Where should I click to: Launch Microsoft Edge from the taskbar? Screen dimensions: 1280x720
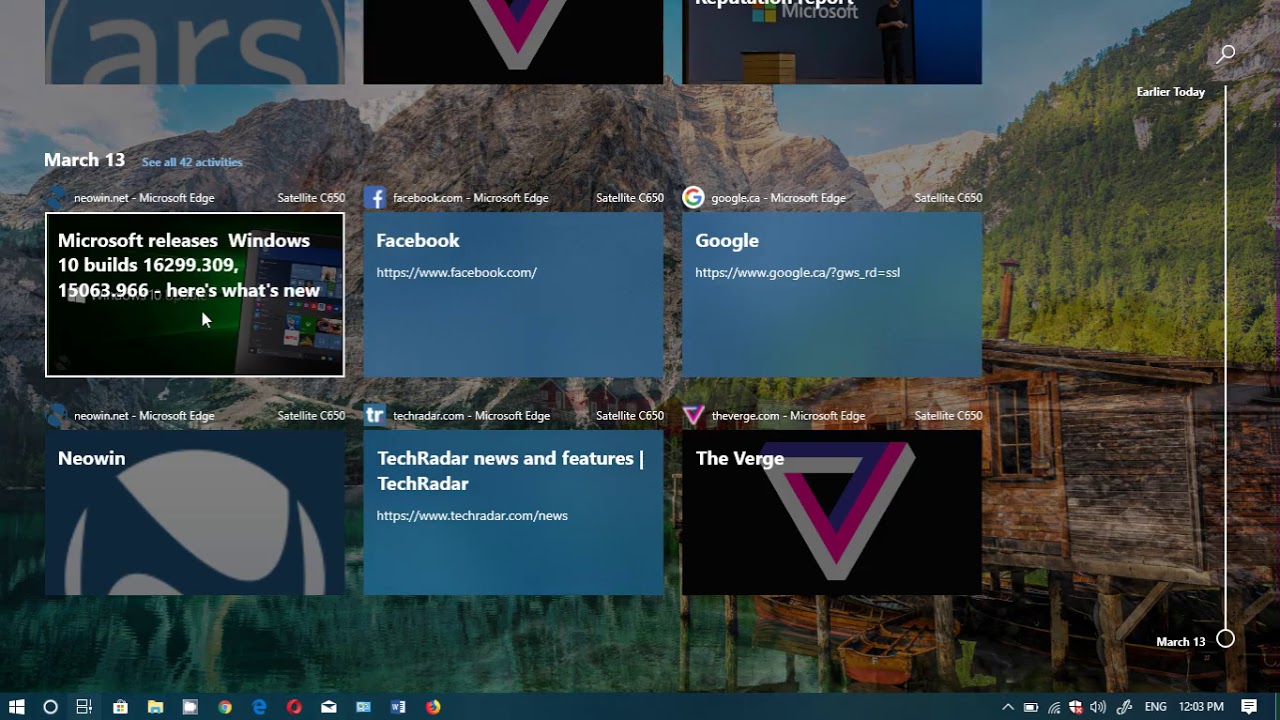[x=259, y=707]
